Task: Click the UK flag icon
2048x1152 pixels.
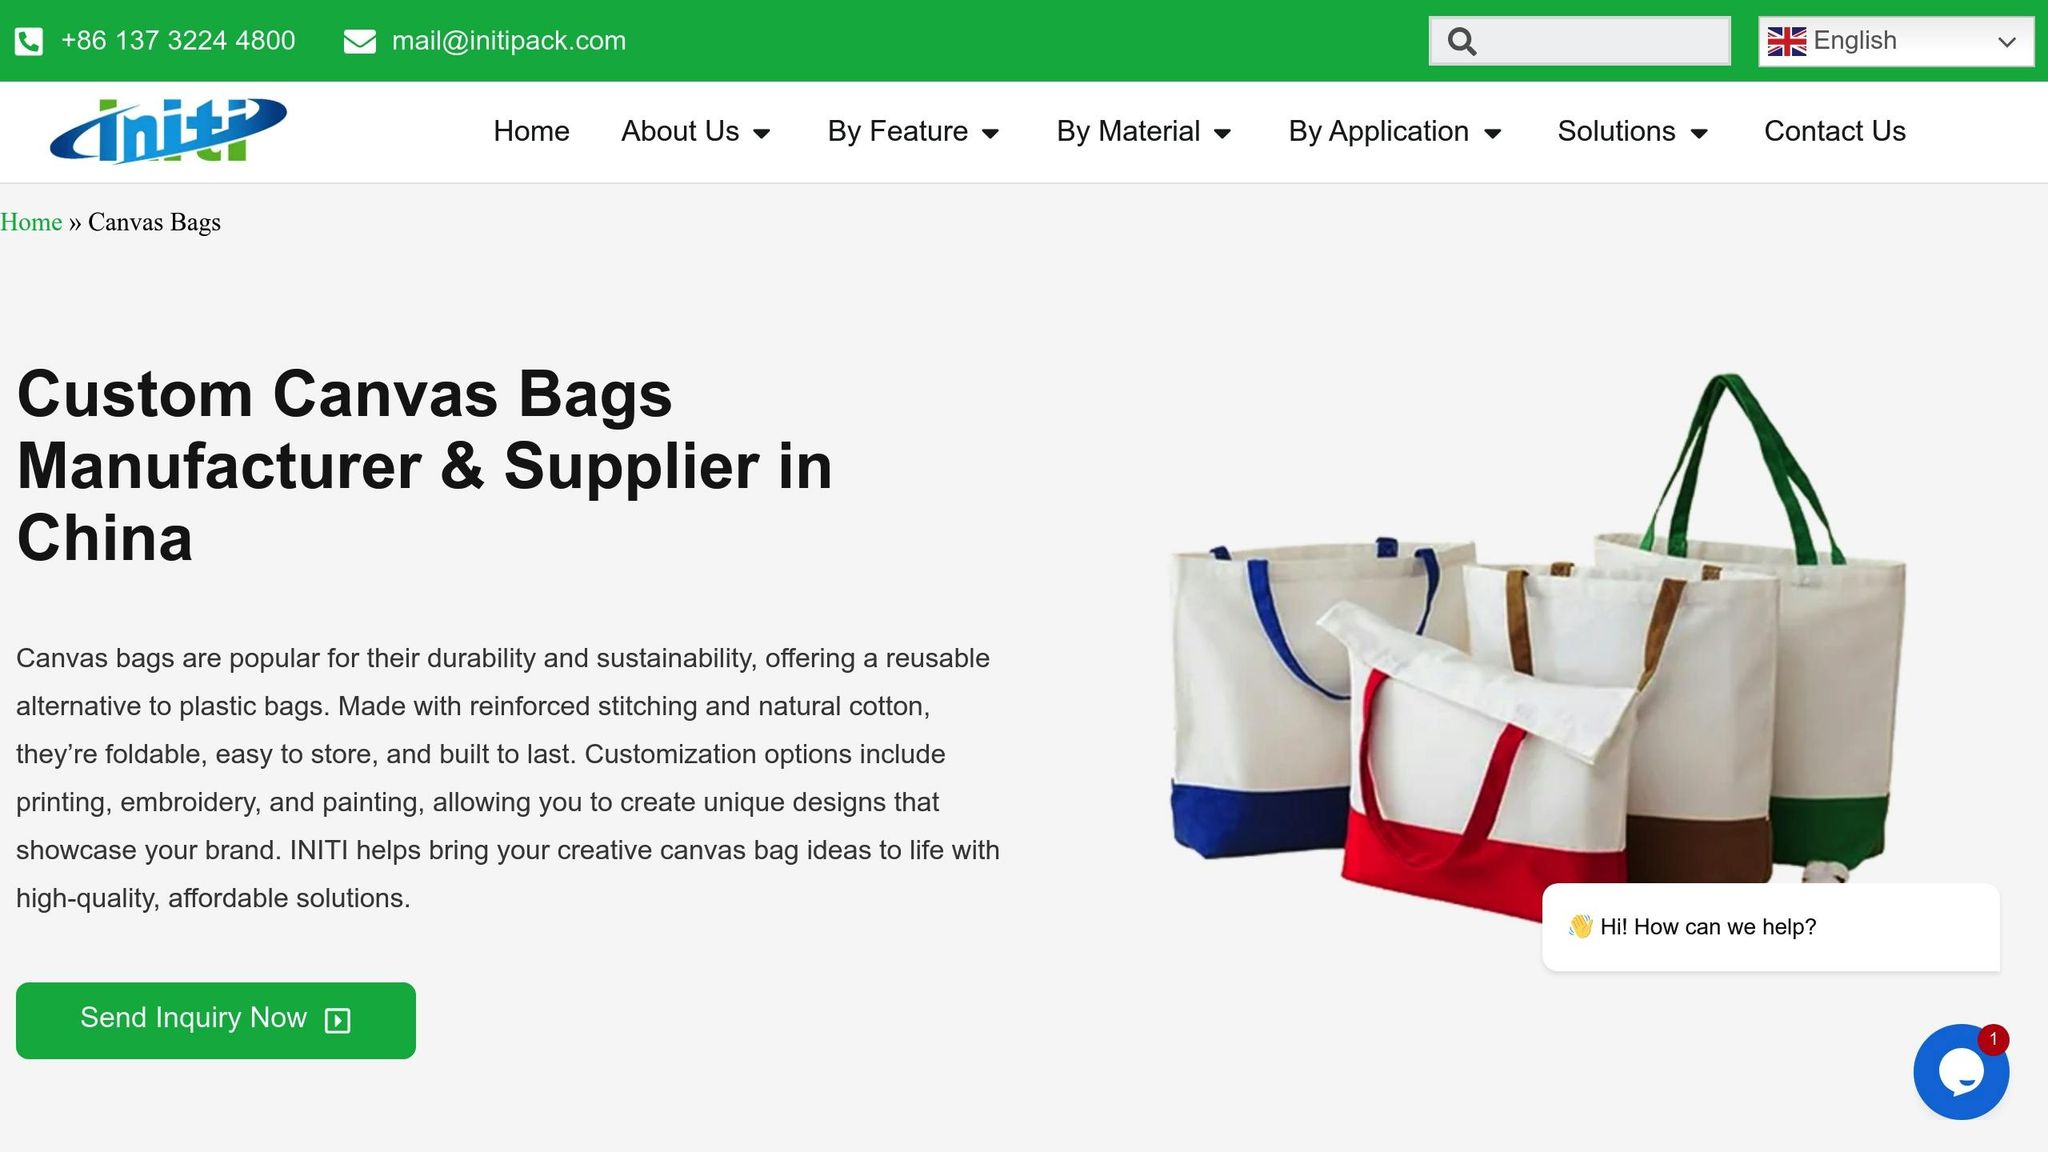Action: click(1786, 41)
